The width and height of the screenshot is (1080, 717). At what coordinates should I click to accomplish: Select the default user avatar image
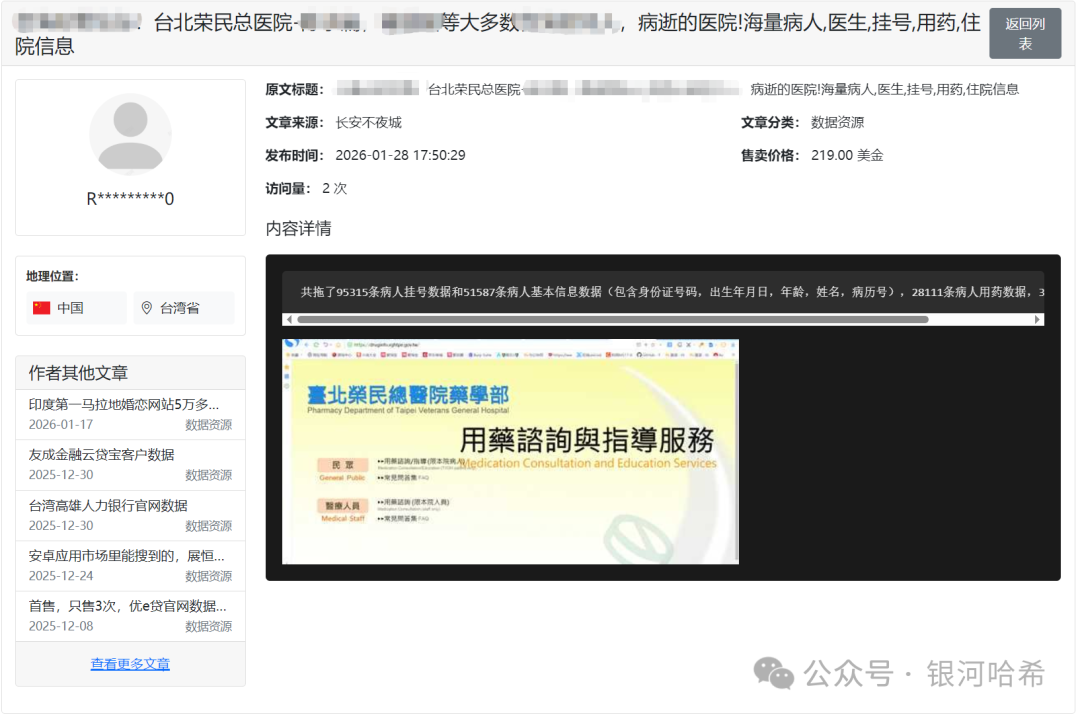[130, 135]
